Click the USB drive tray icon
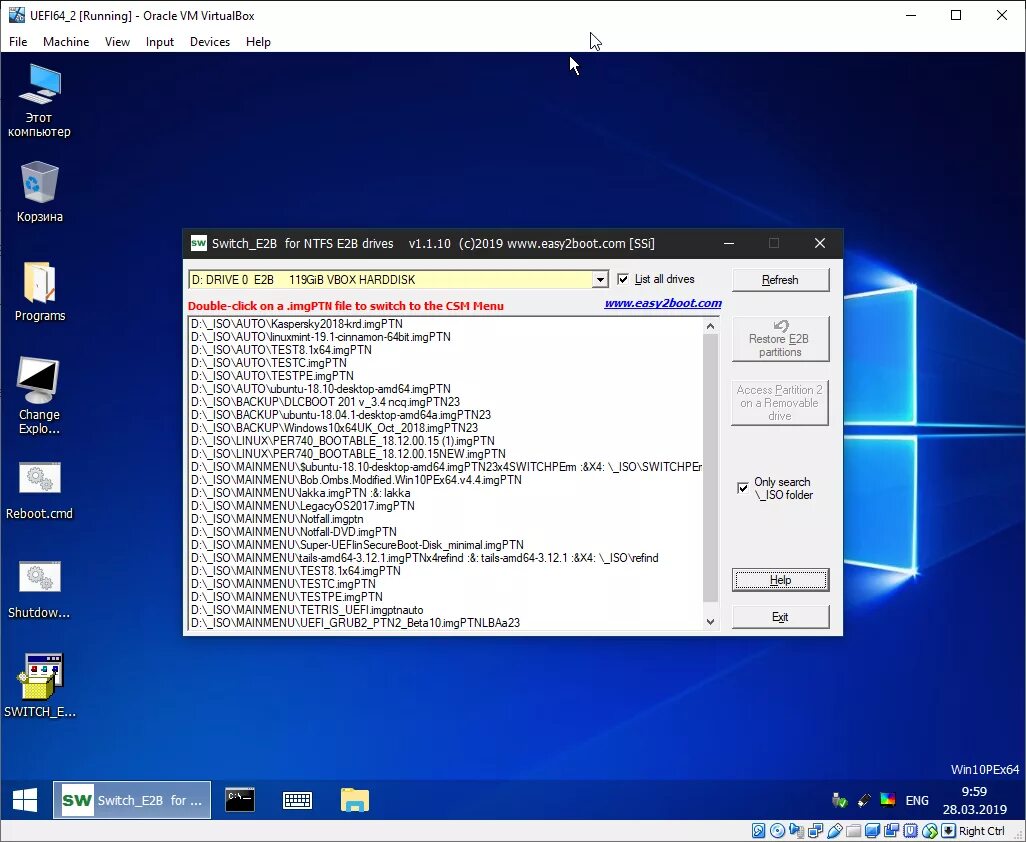Screen dimensions: 1026x842 (x=864, y=799)
